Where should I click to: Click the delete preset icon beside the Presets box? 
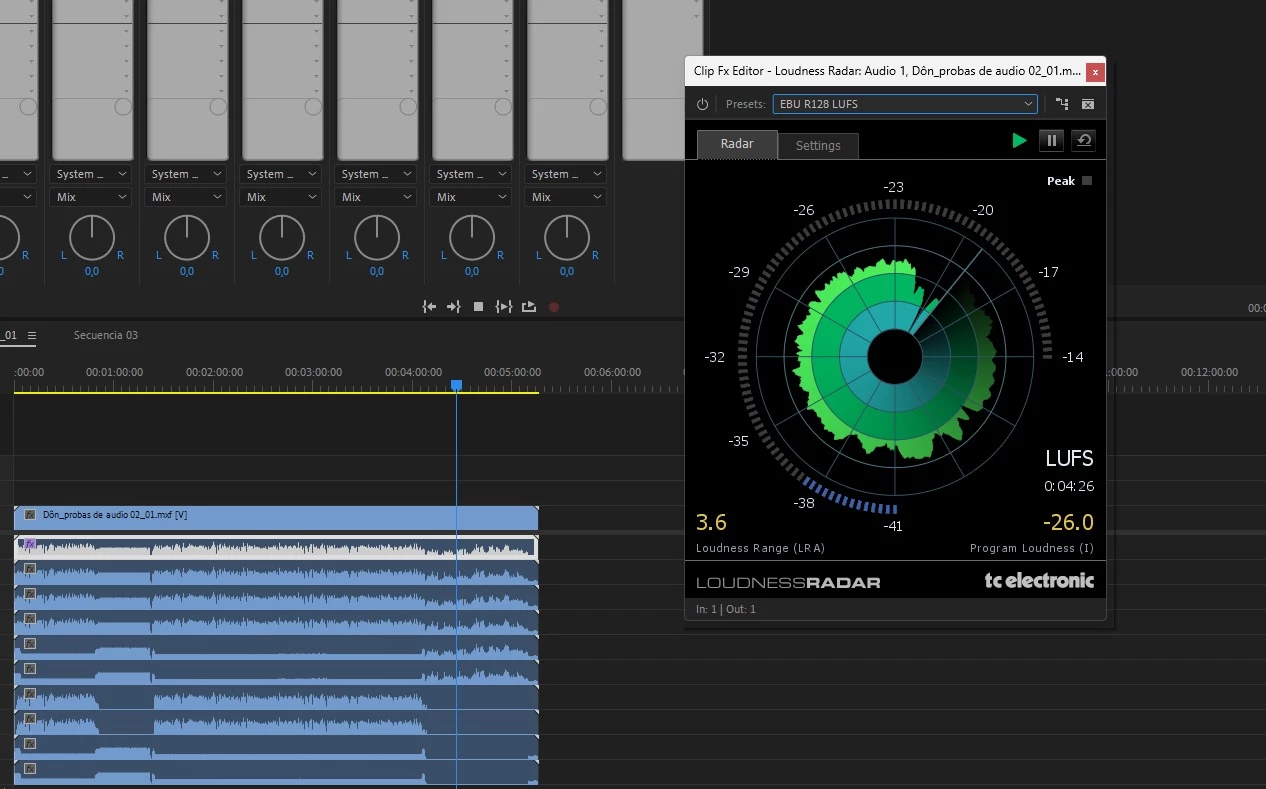1088,104
